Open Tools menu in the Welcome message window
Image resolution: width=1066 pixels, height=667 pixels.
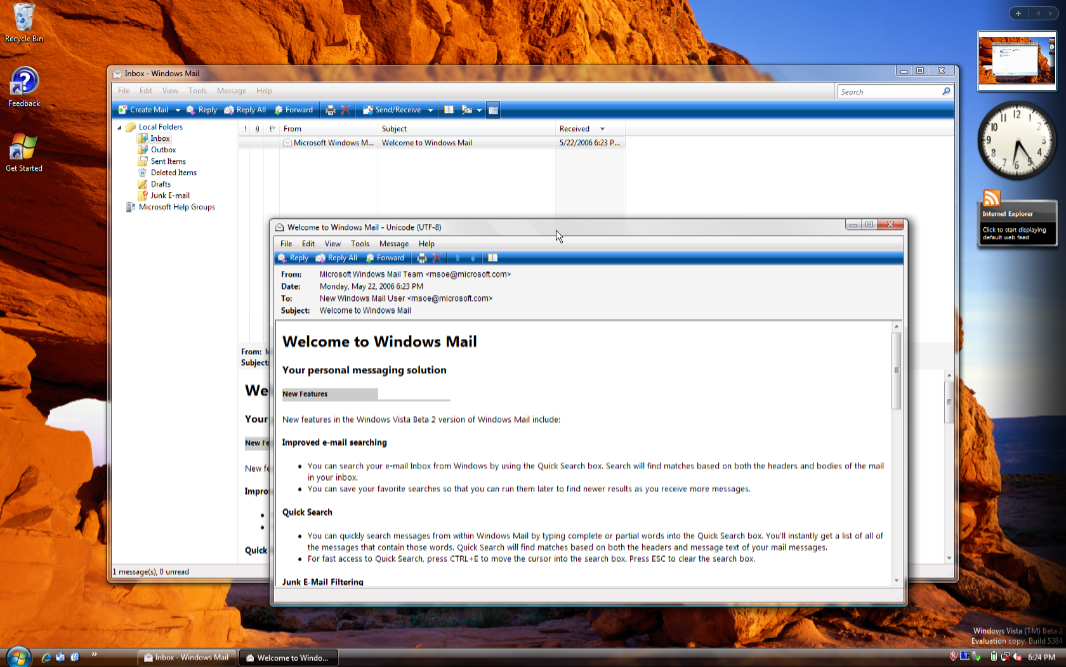coord(360,243)
